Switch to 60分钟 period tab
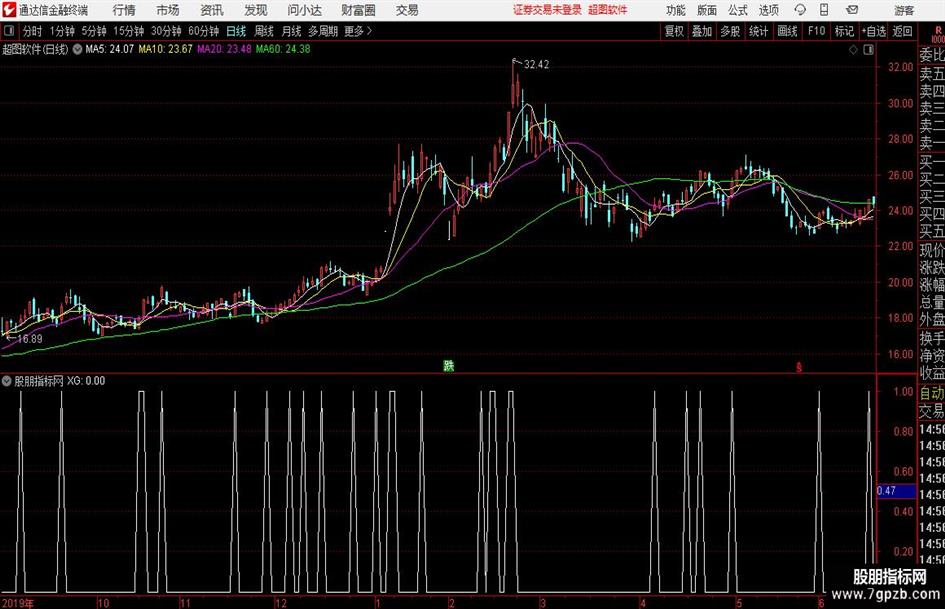Image resolution: width=945 pixels, height=609 pixels. click(x=203, y=31)
